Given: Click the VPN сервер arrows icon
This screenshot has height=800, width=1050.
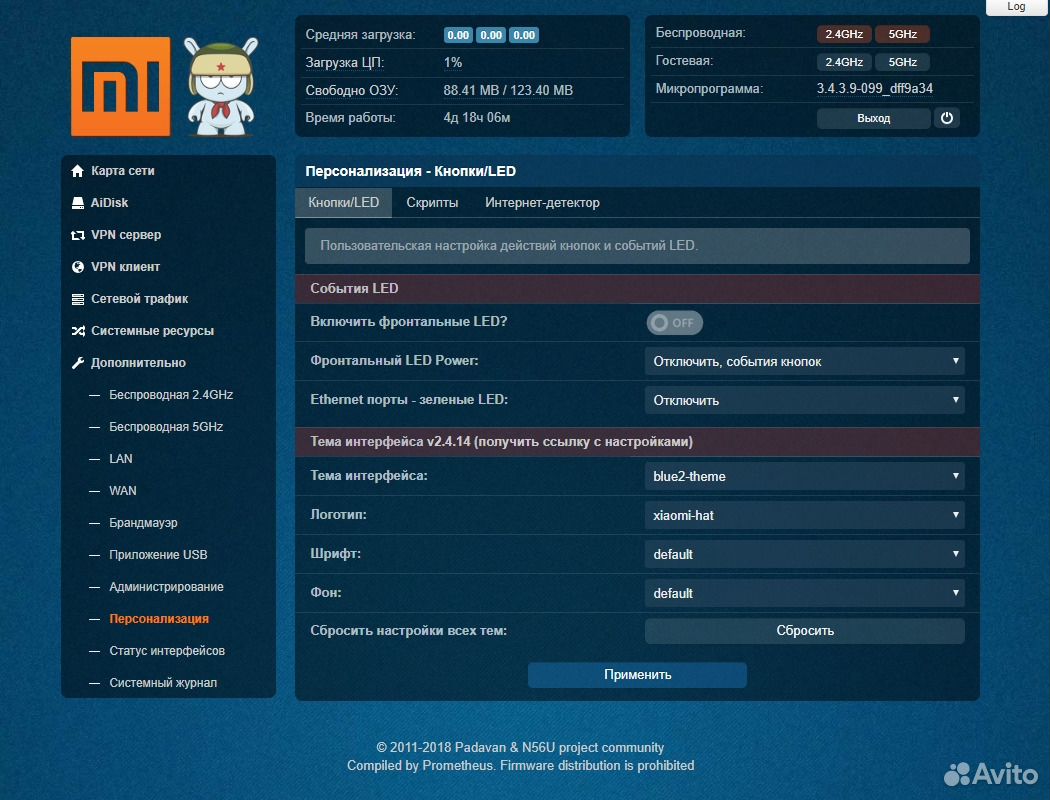Looking at the screenshot, I should (78, 235).
